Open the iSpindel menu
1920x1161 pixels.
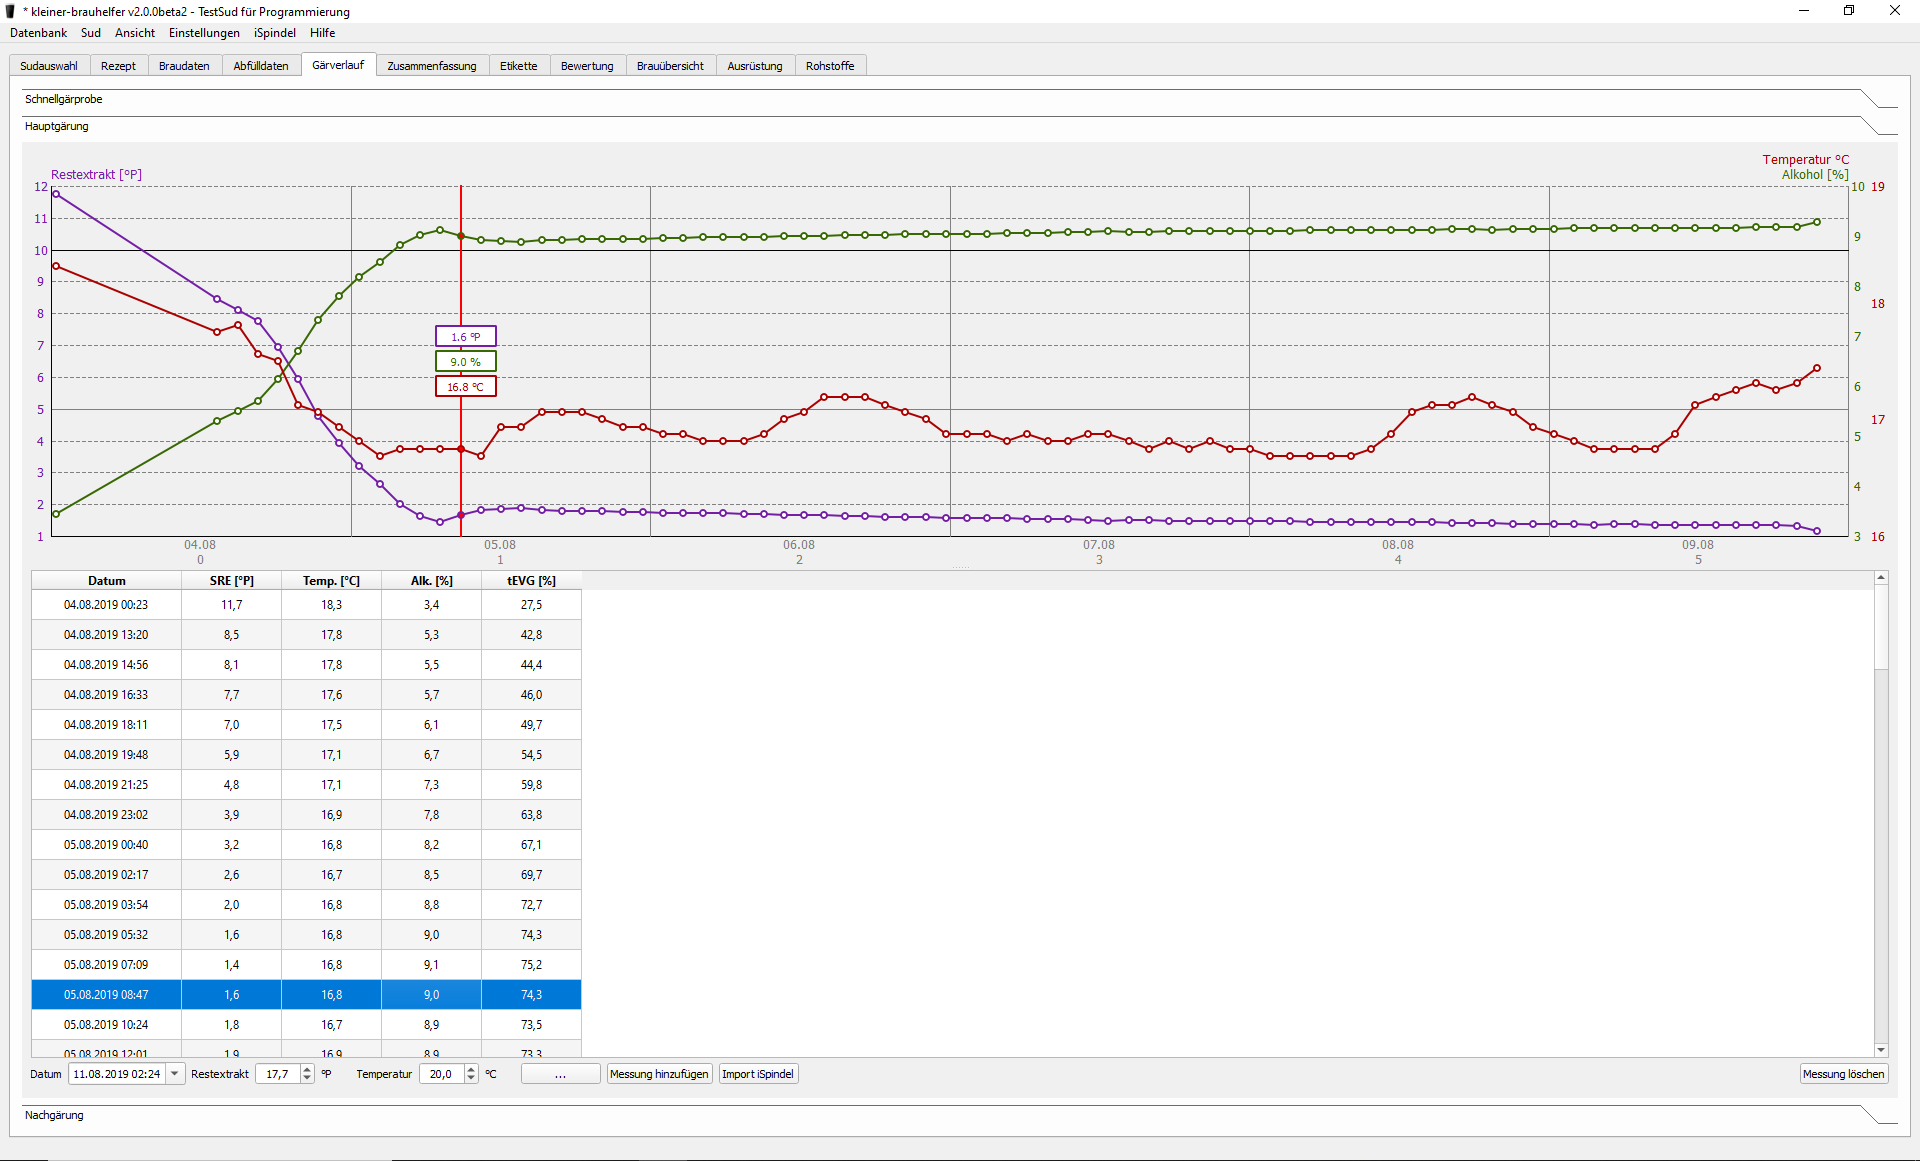274,33
